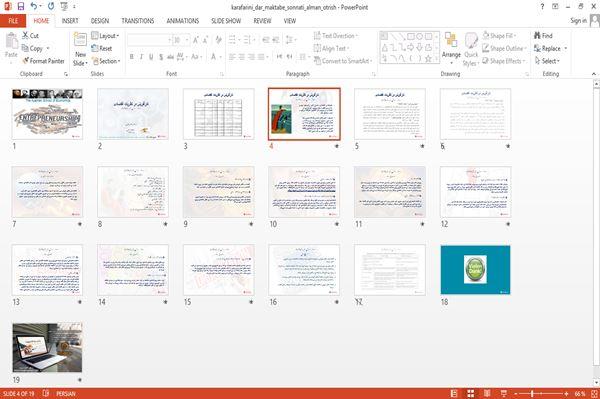Viewport: 600px width, 399px height.
Task: Switch to Normal view in status bar
Action: [x=454, y=393]
